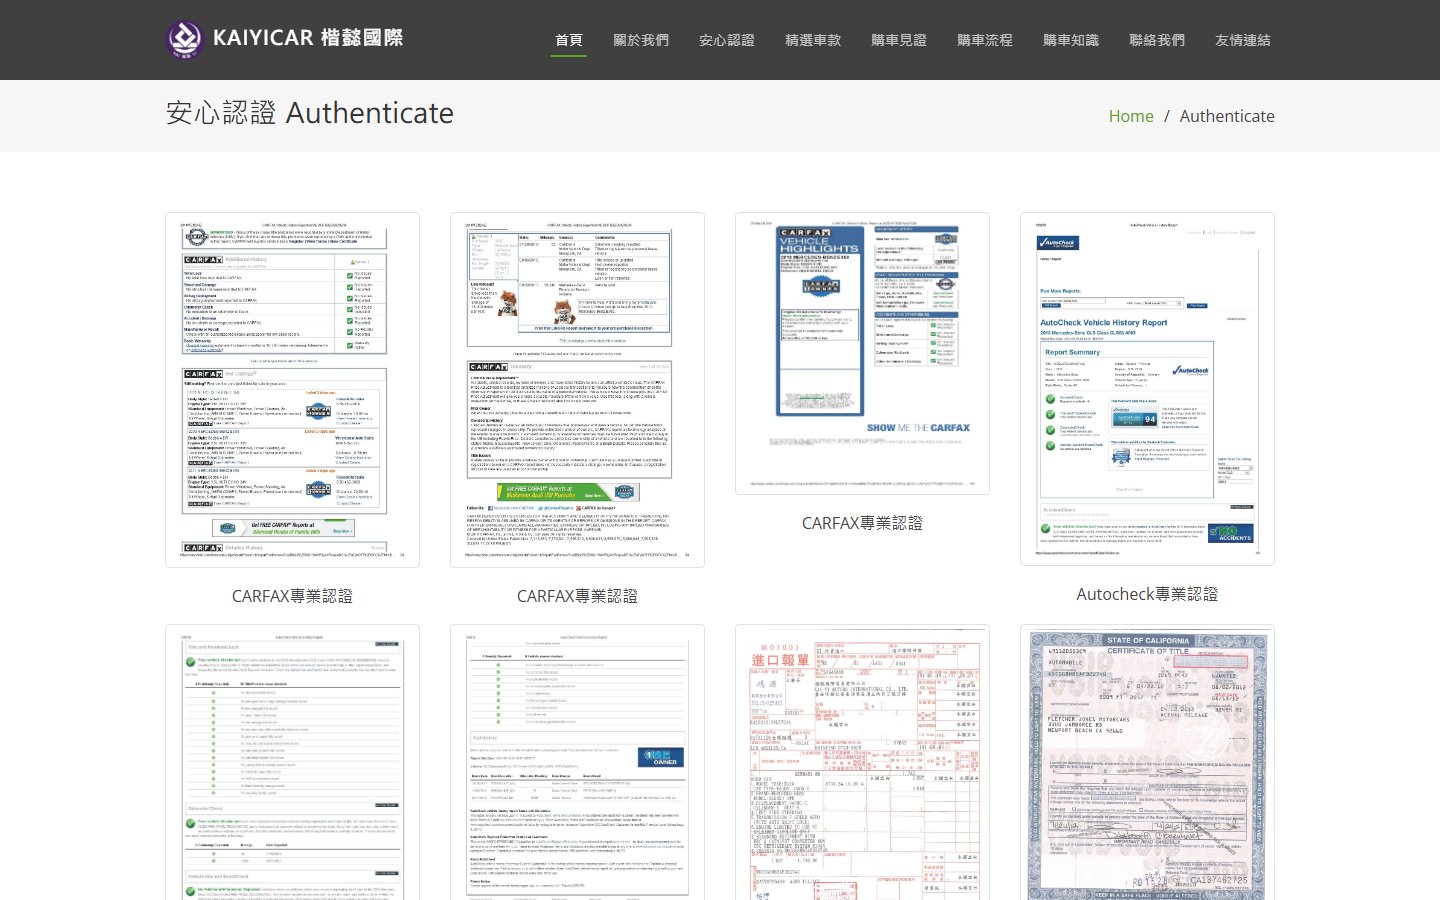1440x900 pixels.
Task: Open 聯絡我們 contact us page
Action: 1157,40
